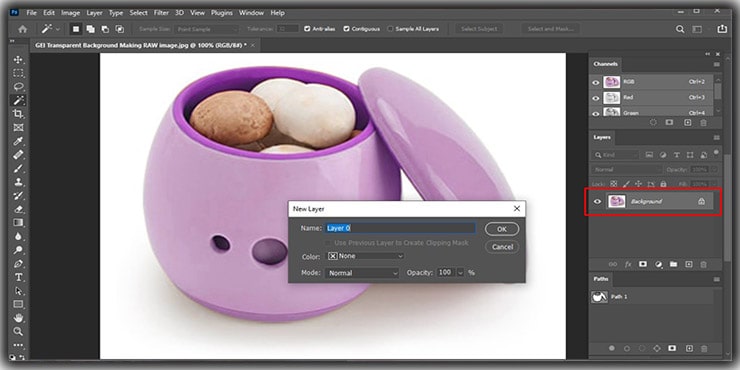Select the Blur tool
The height and width of the screenshot is (370, 740).
point(18,236)
